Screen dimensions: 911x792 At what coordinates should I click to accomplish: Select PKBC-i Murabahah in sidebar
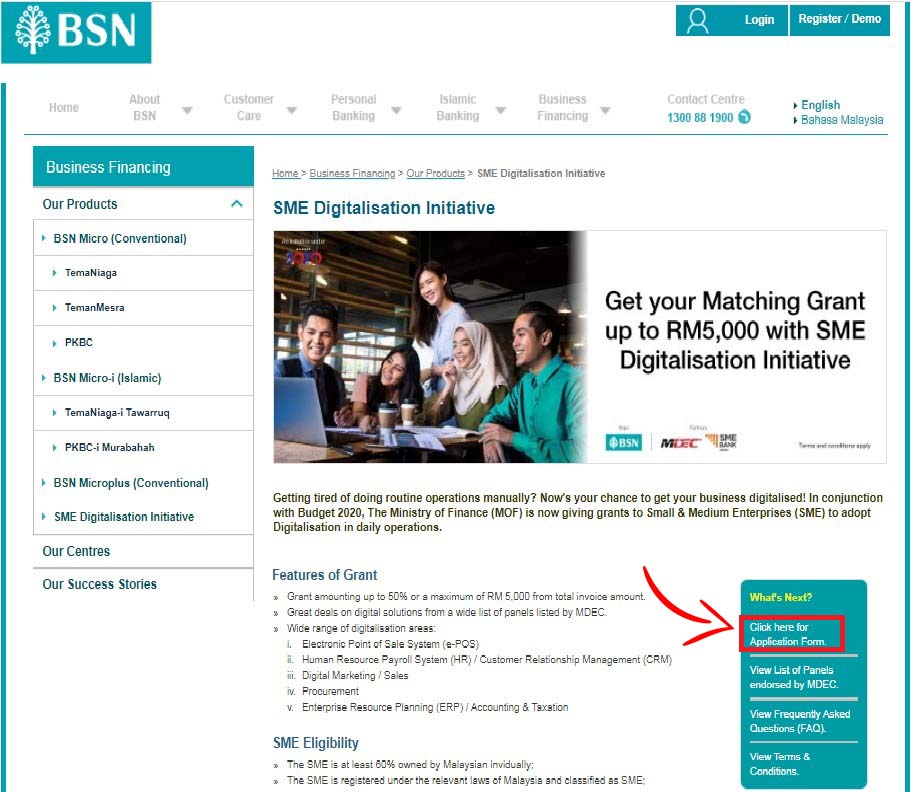[109, 447]
